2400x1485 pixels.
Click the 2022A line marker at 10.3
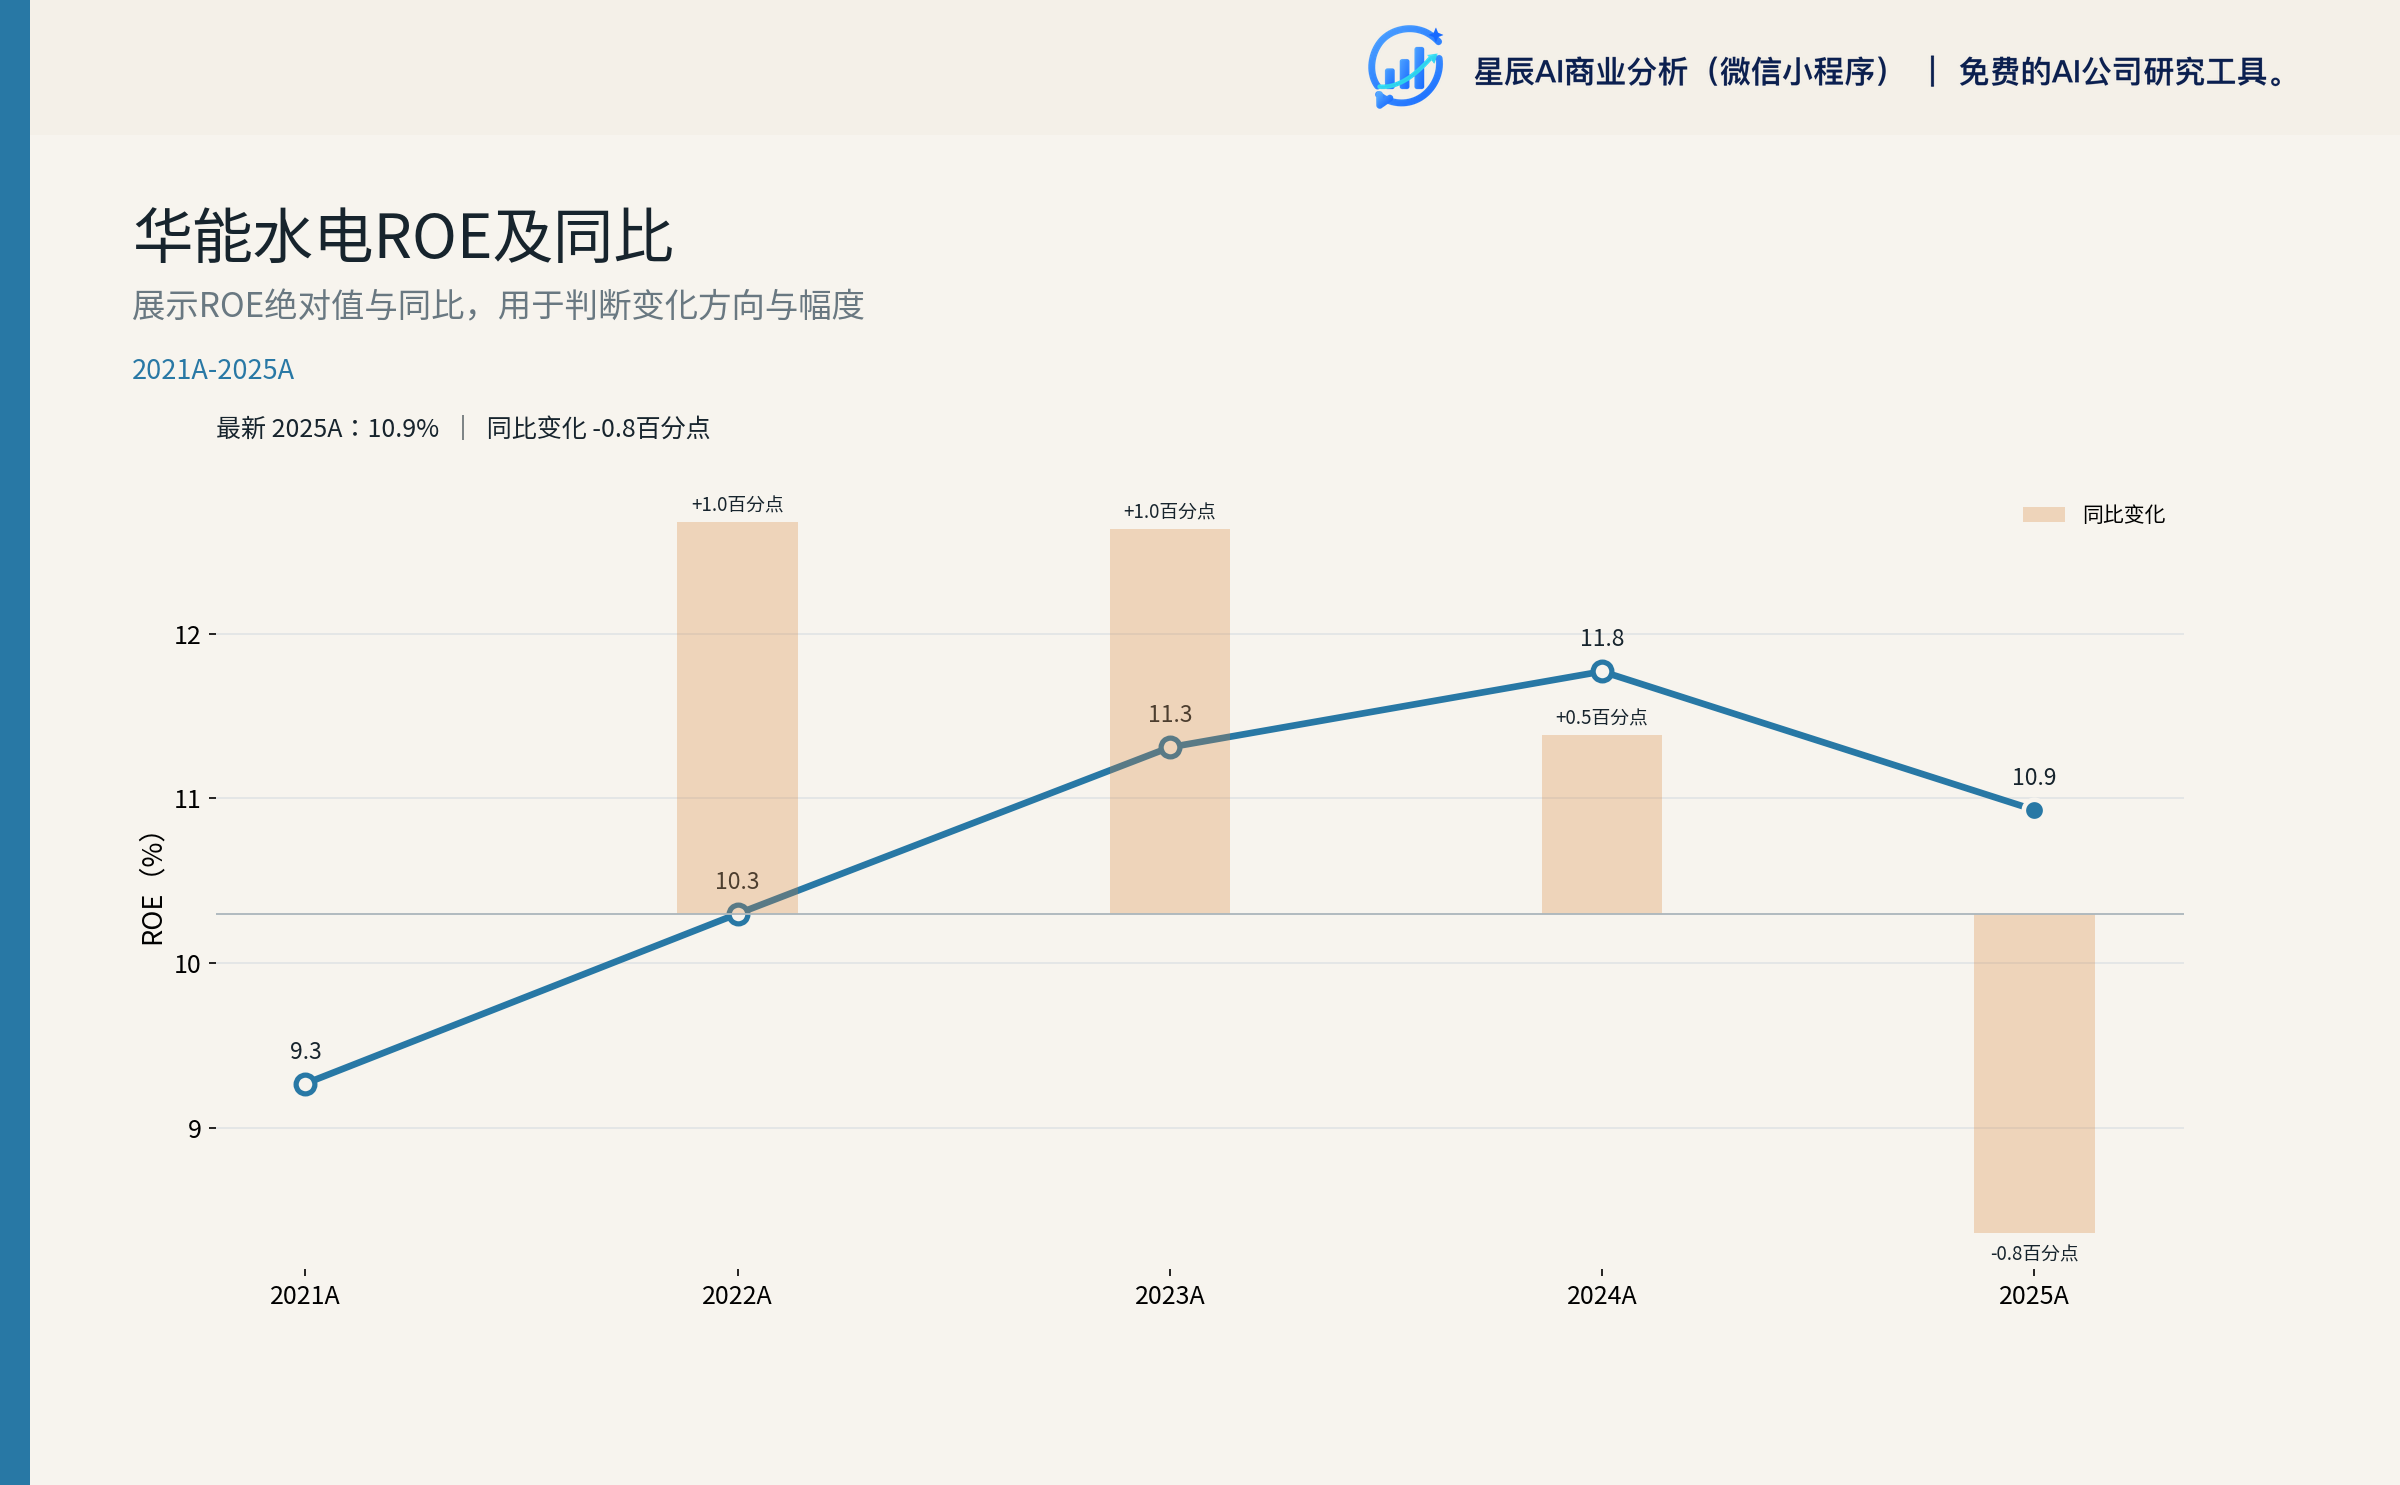[x=738, y=914]
